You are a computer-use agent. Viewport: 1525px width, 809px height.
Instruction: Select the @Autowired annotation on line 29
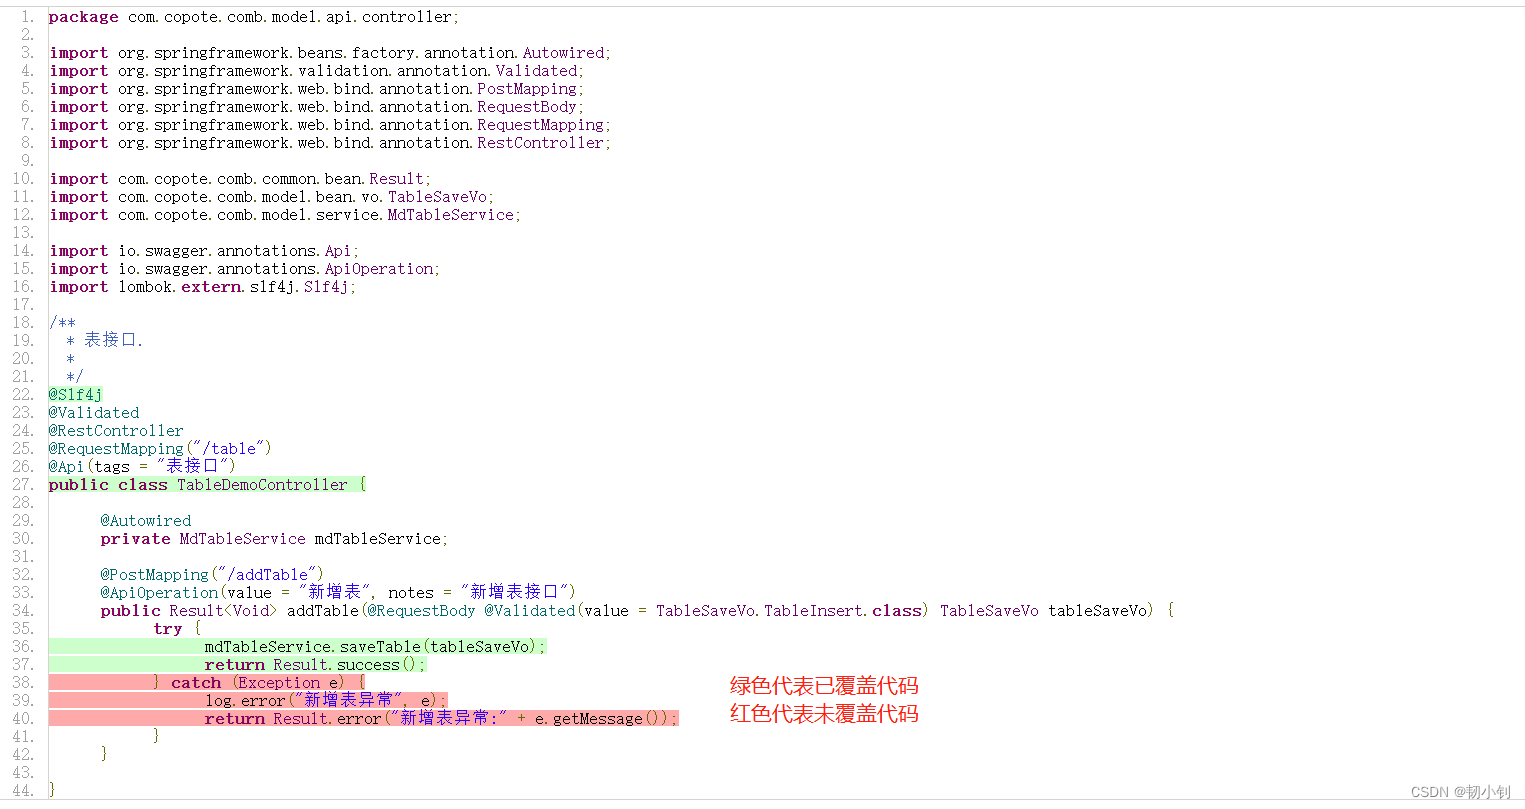tap(146, 521)
